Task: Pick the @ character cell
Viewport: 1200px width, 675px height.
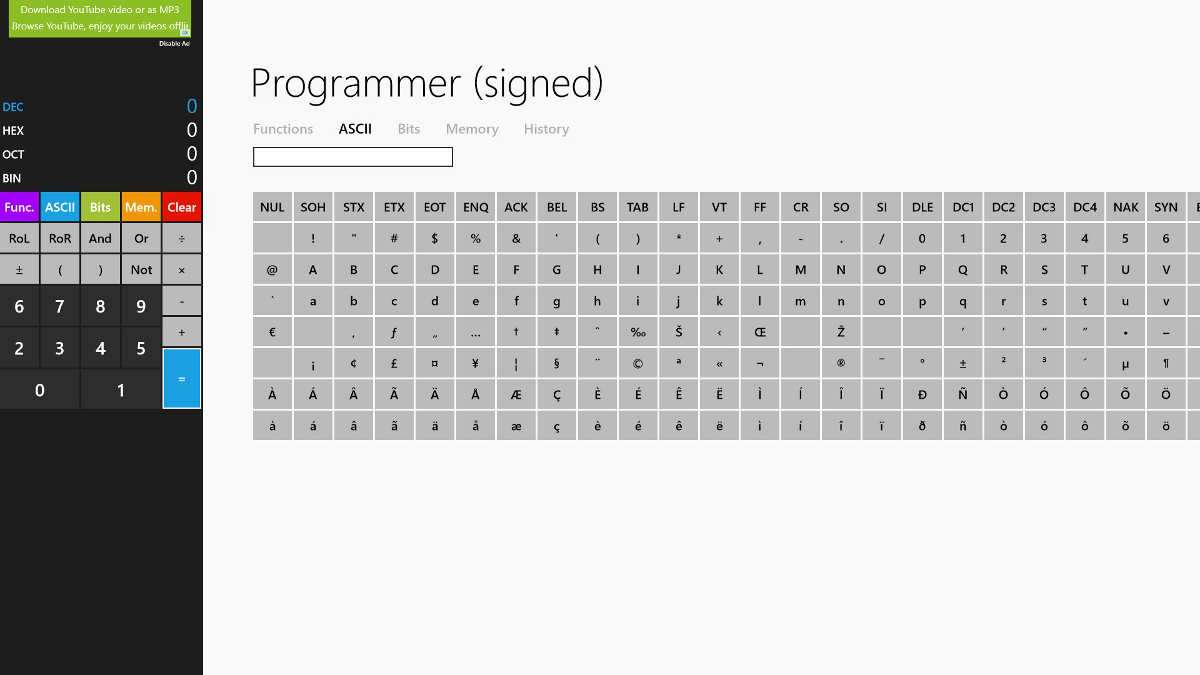Action: click(272, 270)
